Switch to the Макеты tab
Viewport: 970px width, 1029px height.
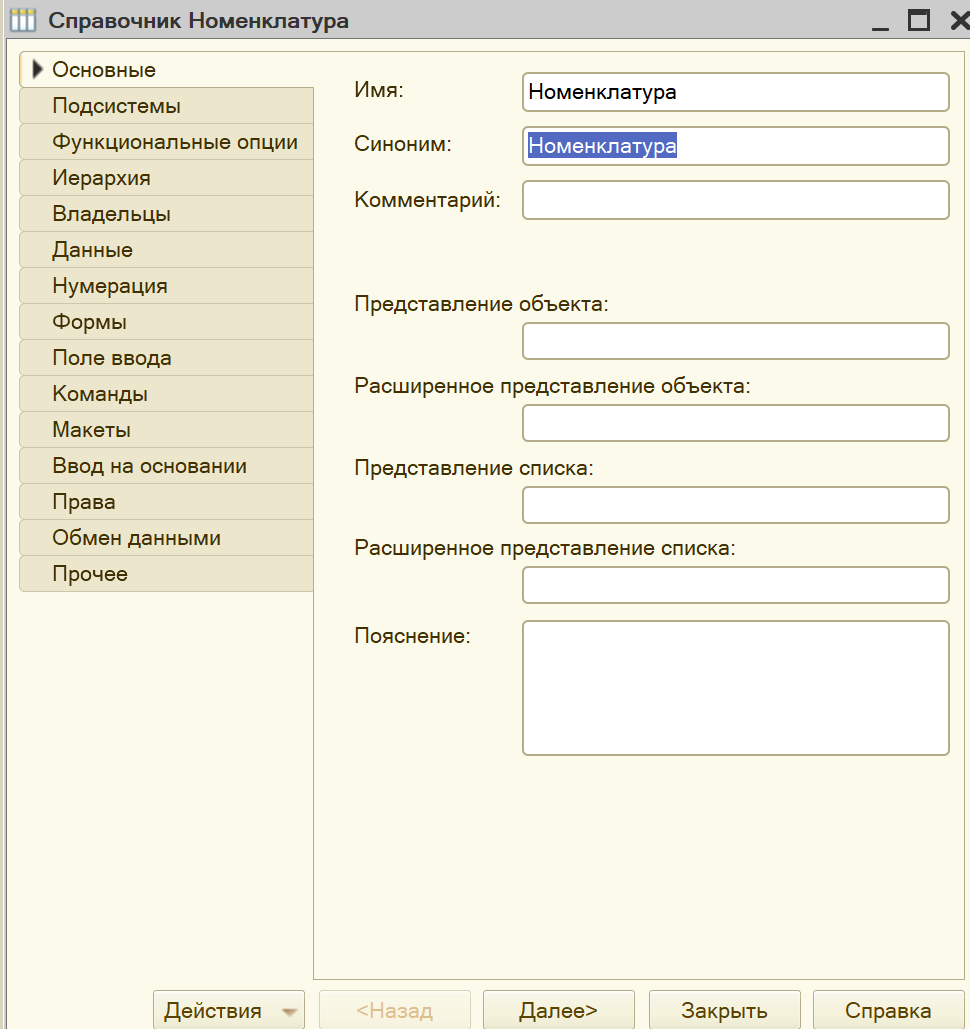(x=167, y=430)
